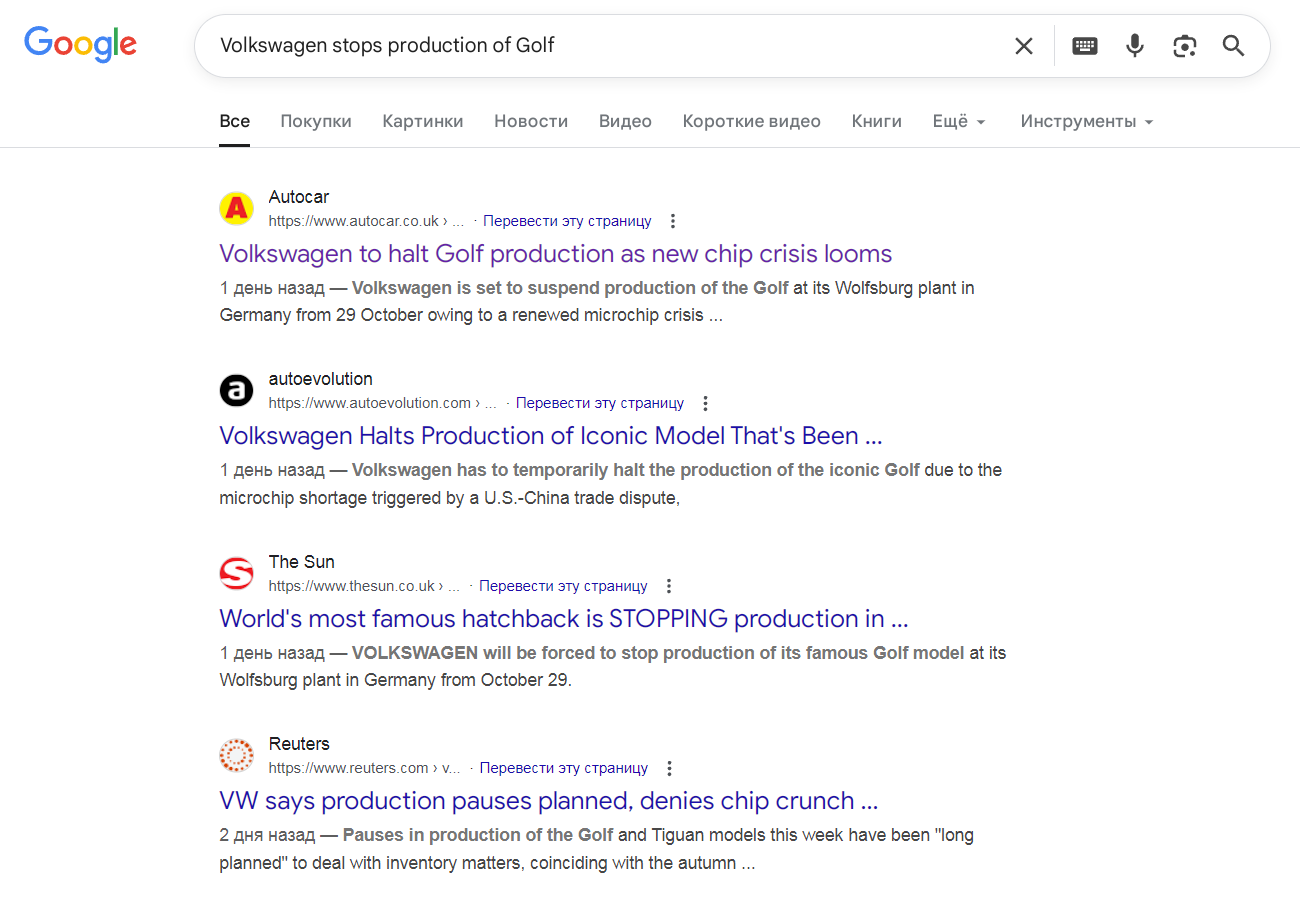Start voice search with the microphone icon
This screenshot has width=1300, height=899.
[x=1135, y=46]
